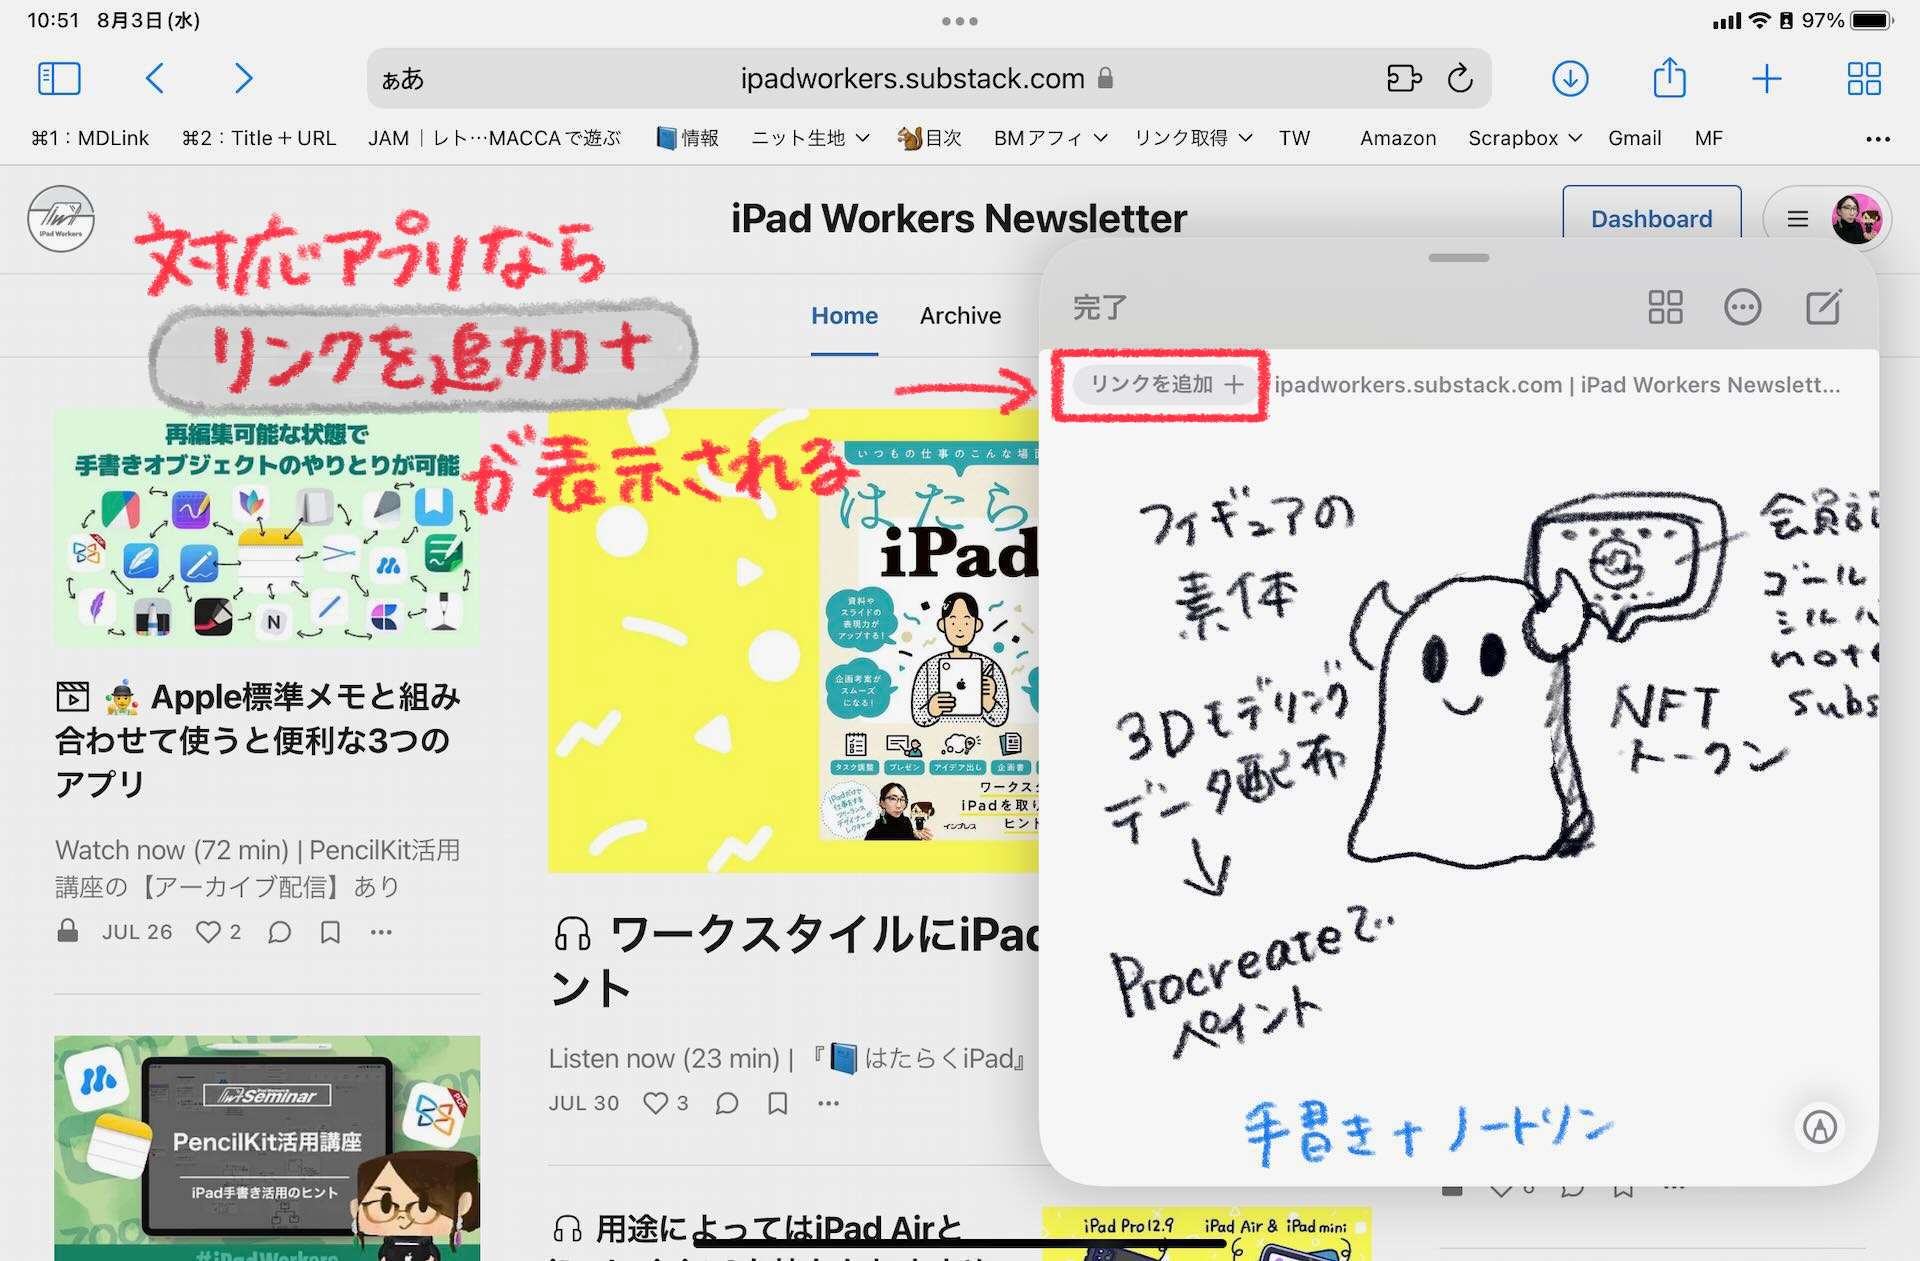1920x1261 pixels.
Task: Open the reader/text size 'ぁあ' menu
Action: 403,79
